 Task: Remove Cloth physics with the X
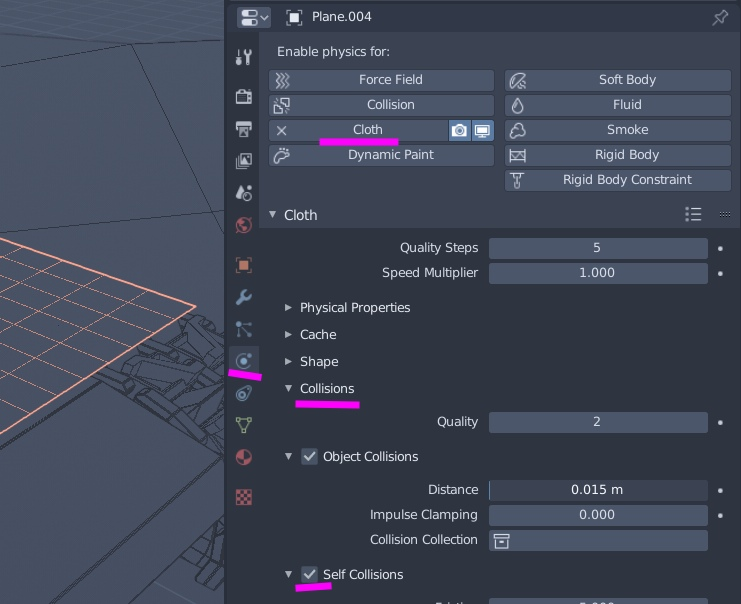(282, 130)
